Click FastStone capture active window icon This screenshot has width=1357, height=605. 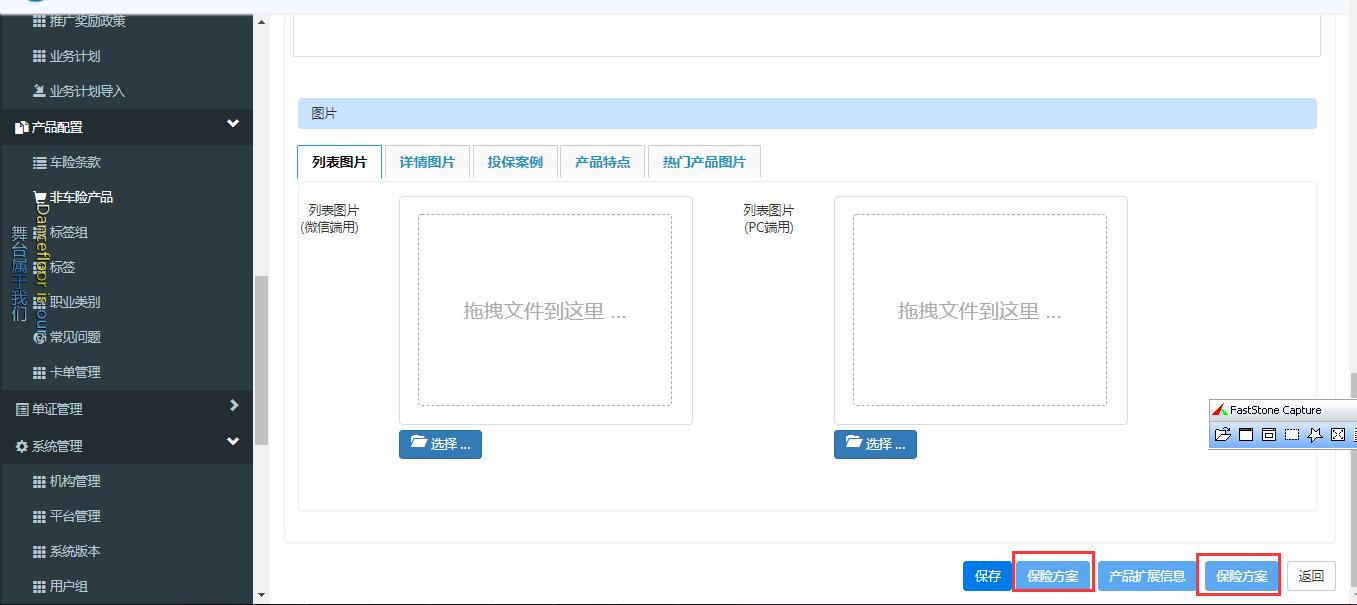1246,434
